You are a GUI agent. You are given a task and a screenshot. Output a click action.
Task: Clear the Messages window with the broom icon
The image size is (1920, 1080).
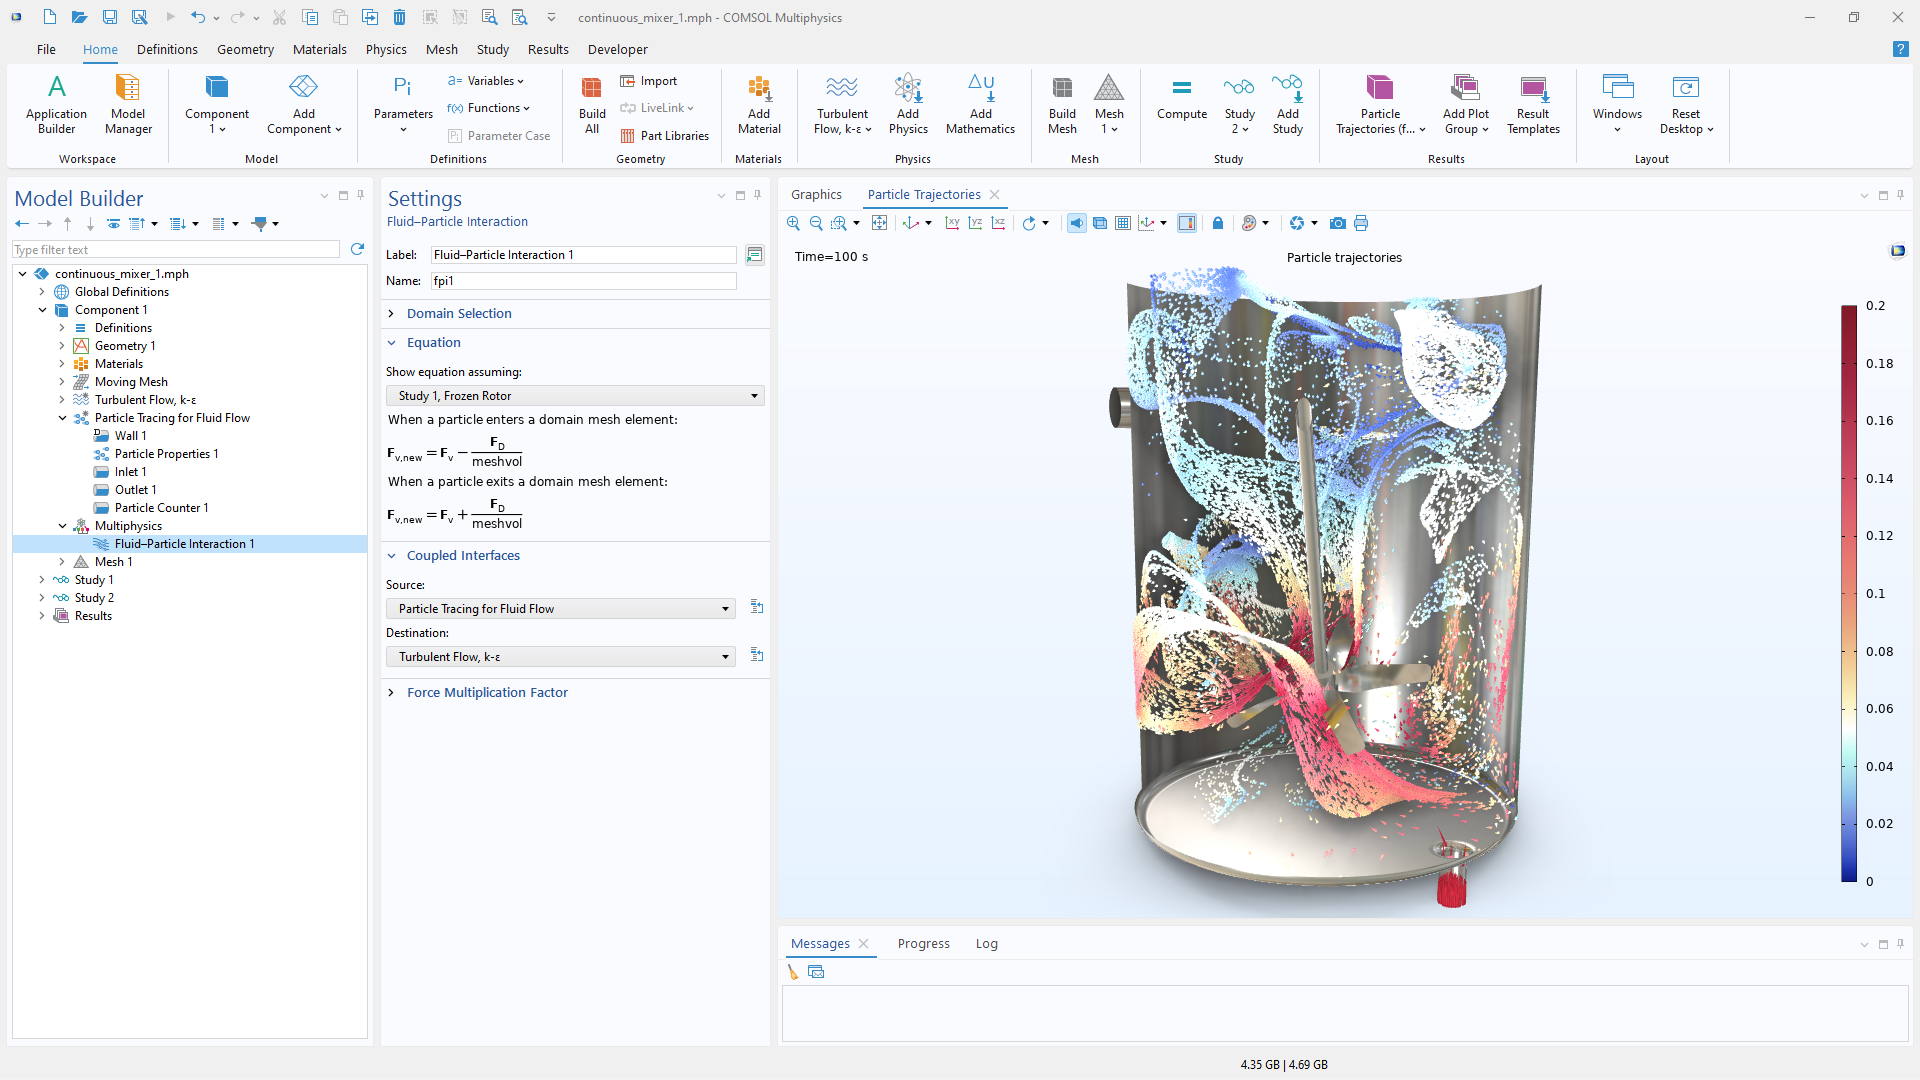[793, 972]
